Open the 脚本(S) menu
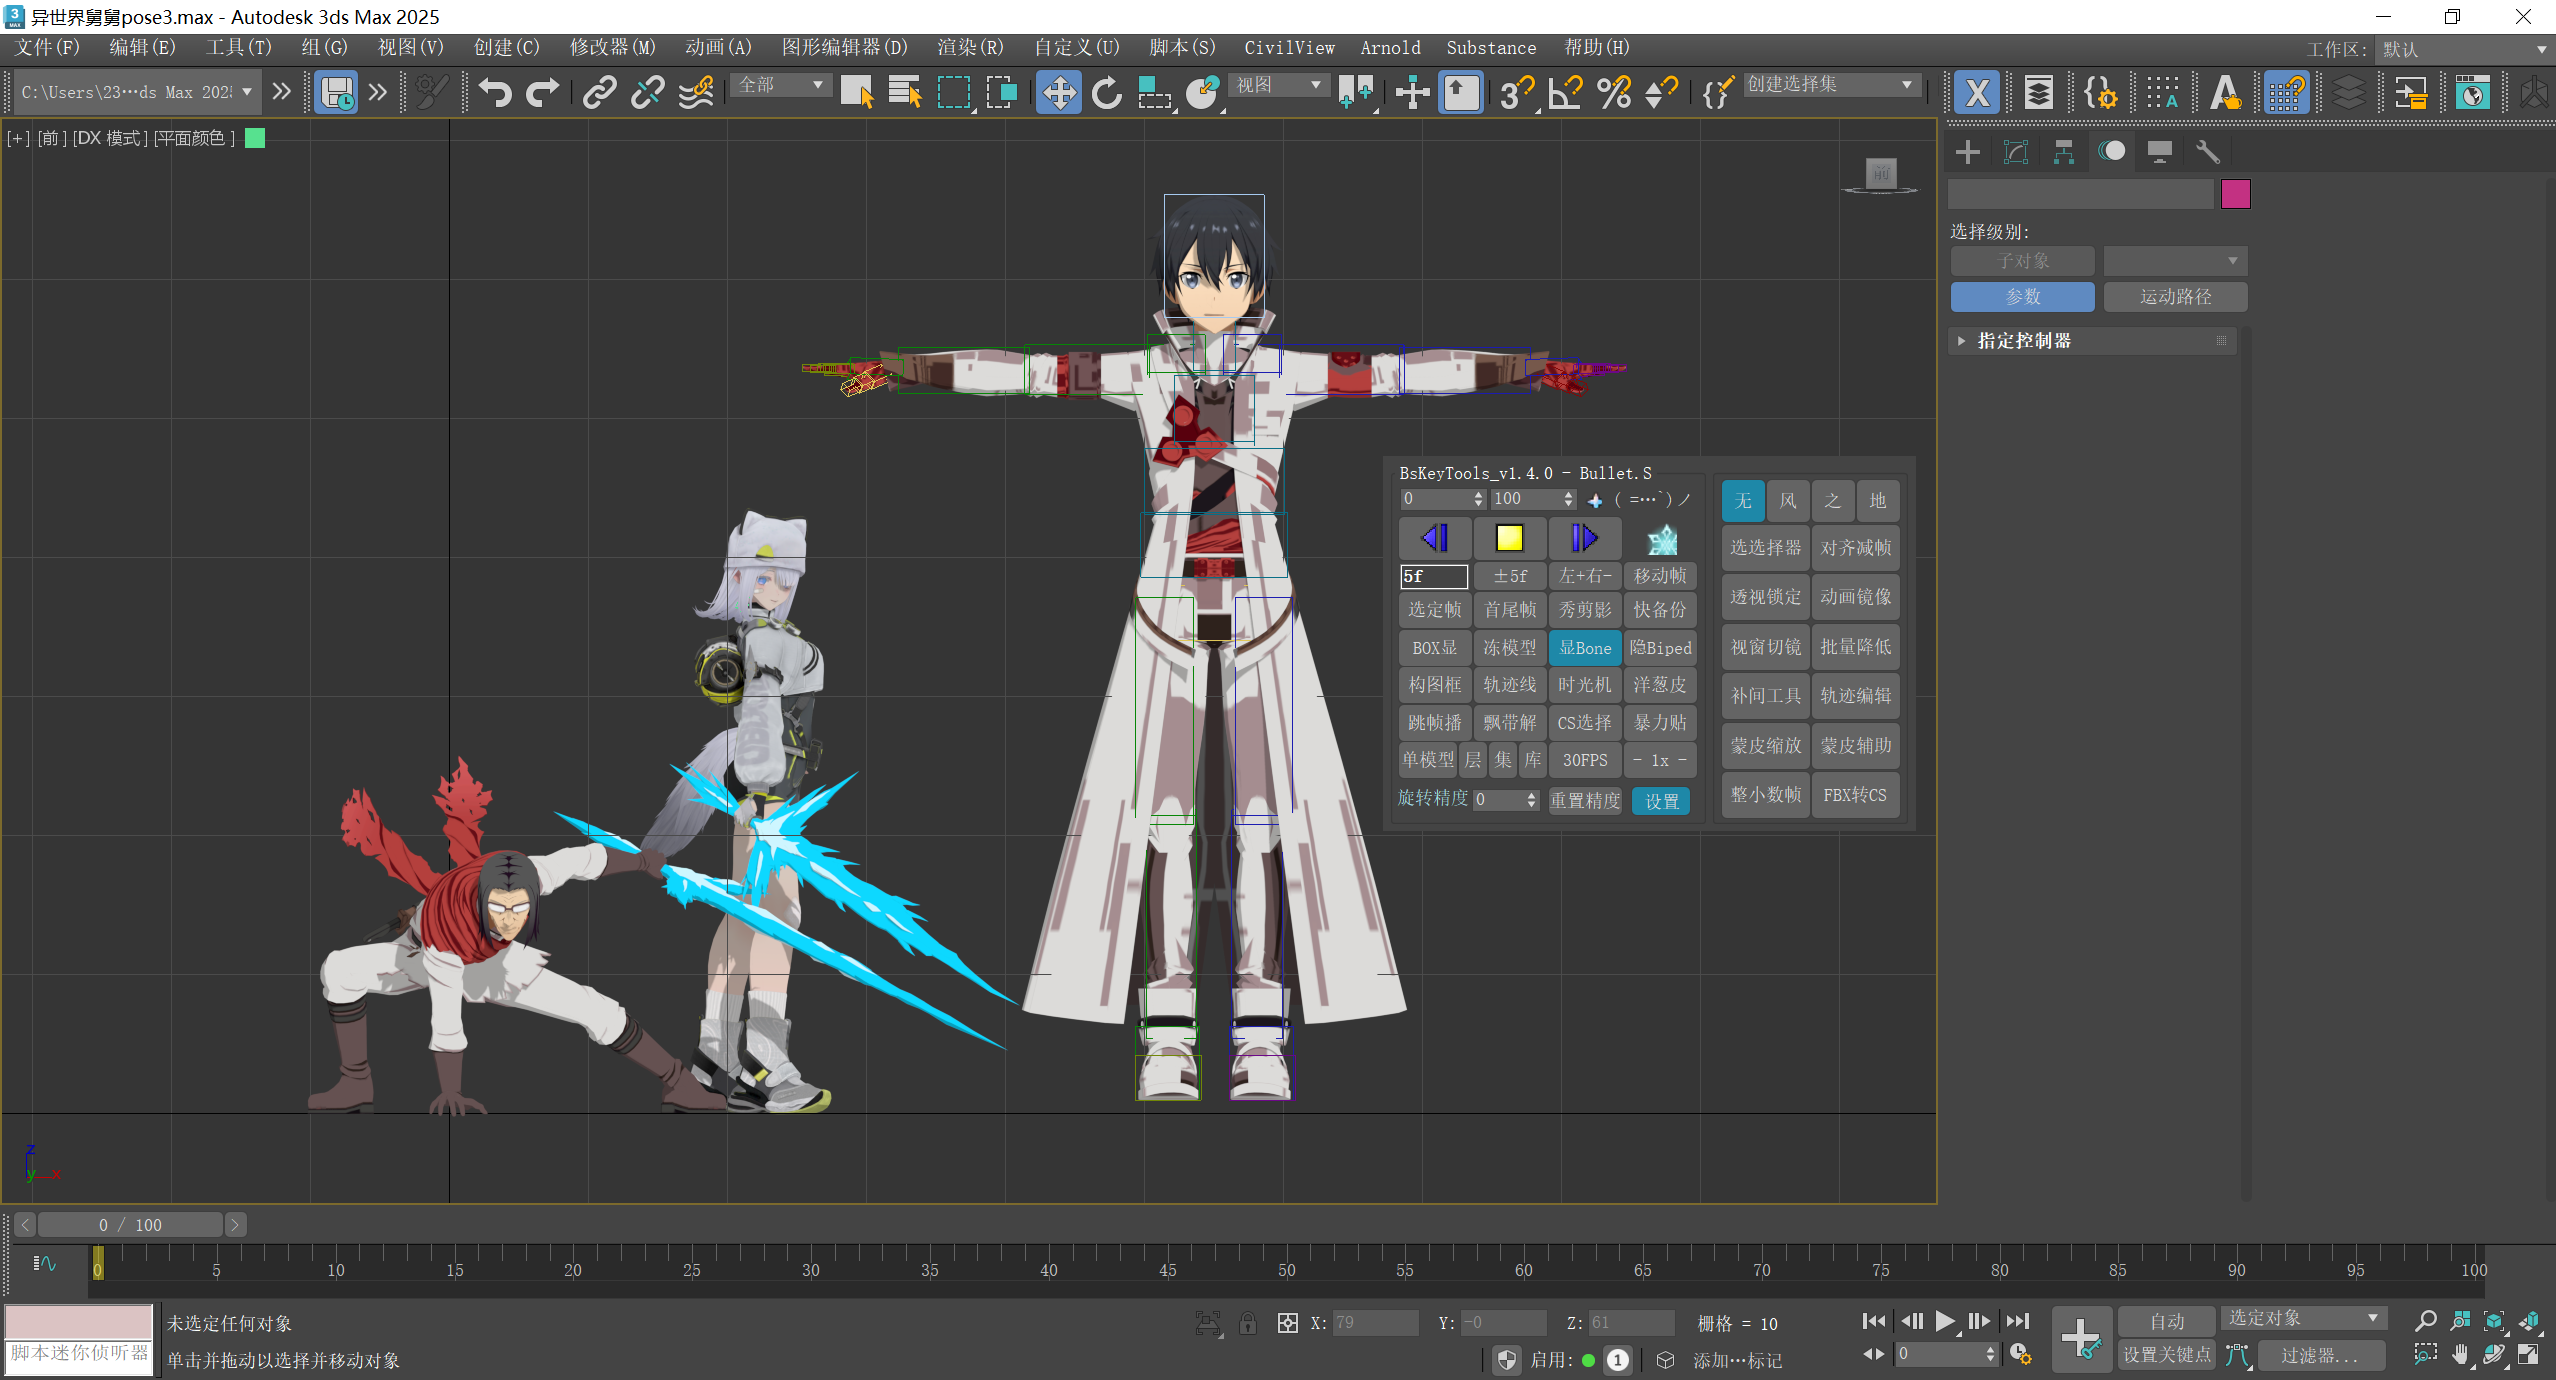 tap(1182, 48)
